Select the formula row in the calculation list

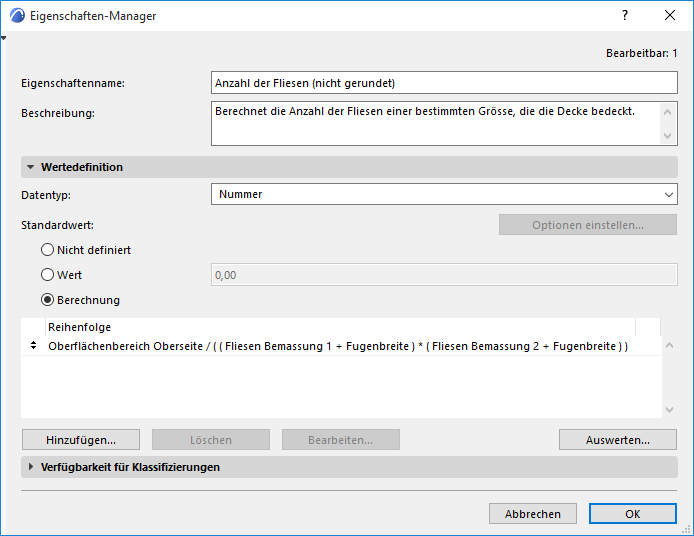pos(338,346)
